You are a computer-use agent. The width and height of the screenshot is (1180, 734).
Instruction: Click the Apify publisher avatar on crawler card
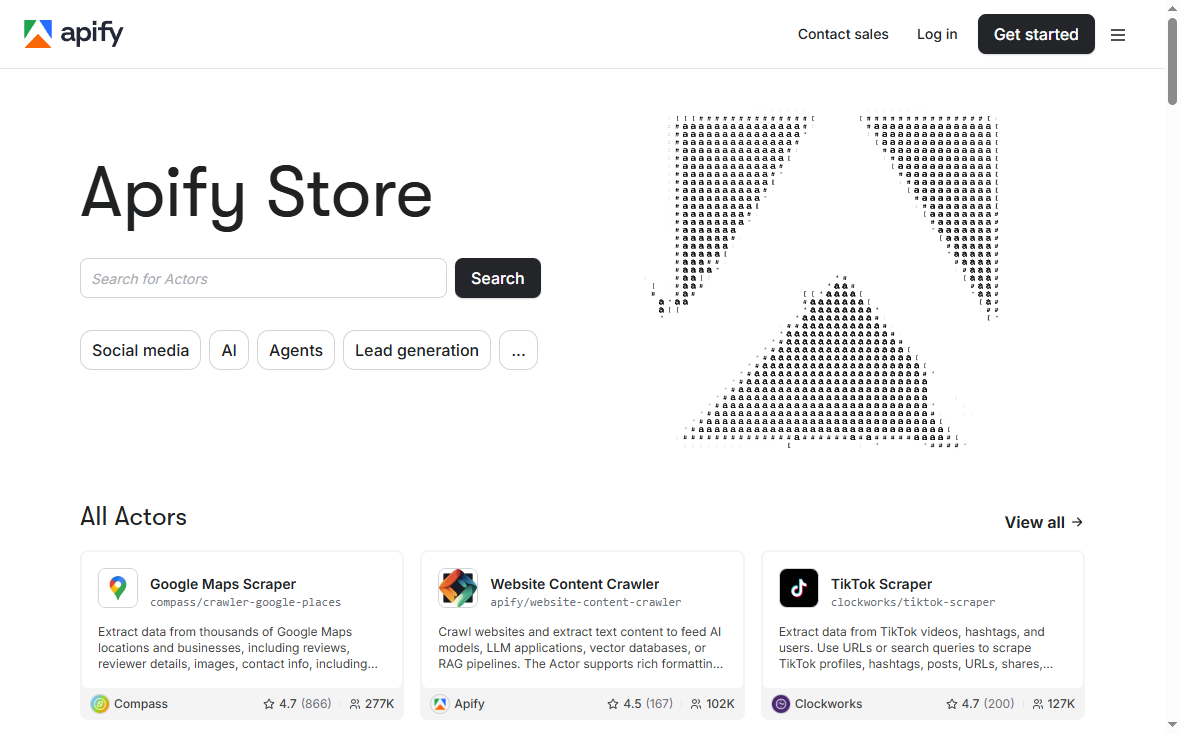pos(440,704)
